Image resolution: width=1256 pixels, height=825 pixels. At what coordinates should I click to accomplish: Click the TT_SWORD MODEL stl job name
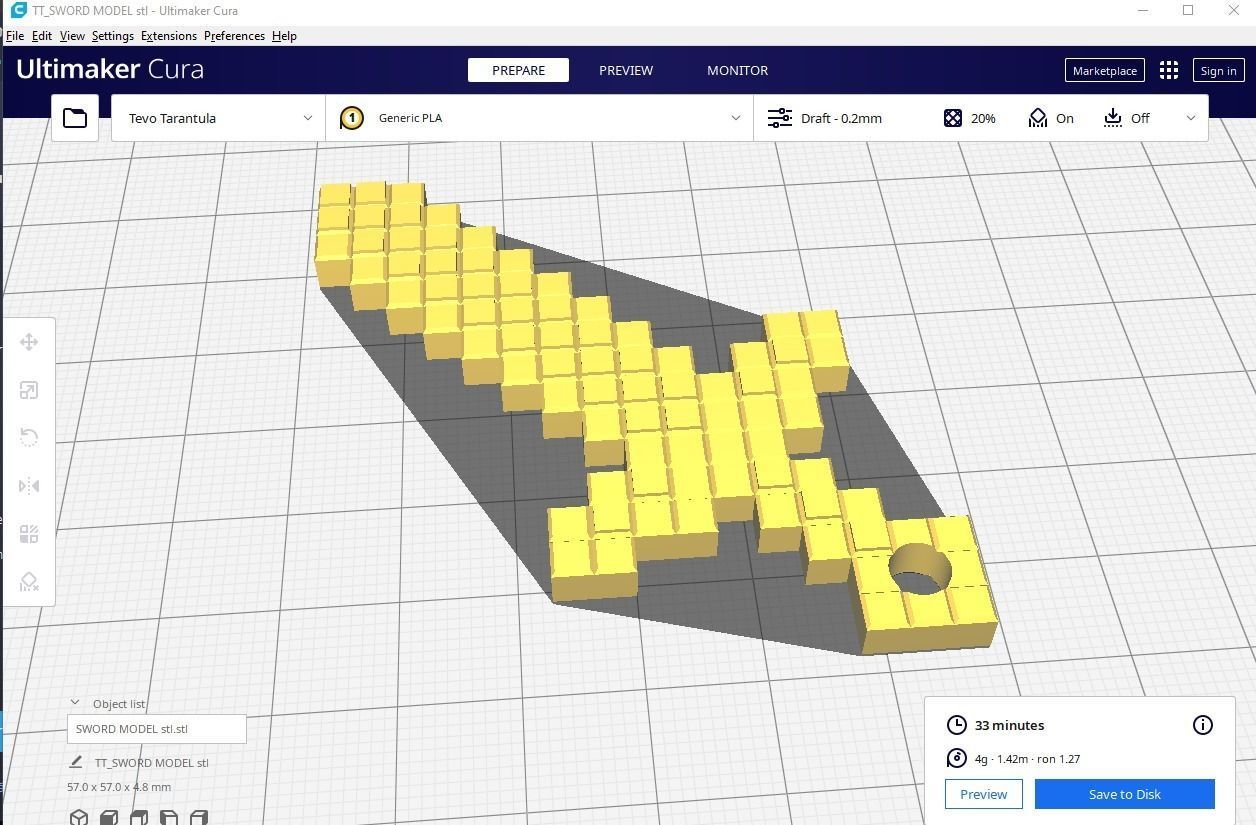click(151, 762)
